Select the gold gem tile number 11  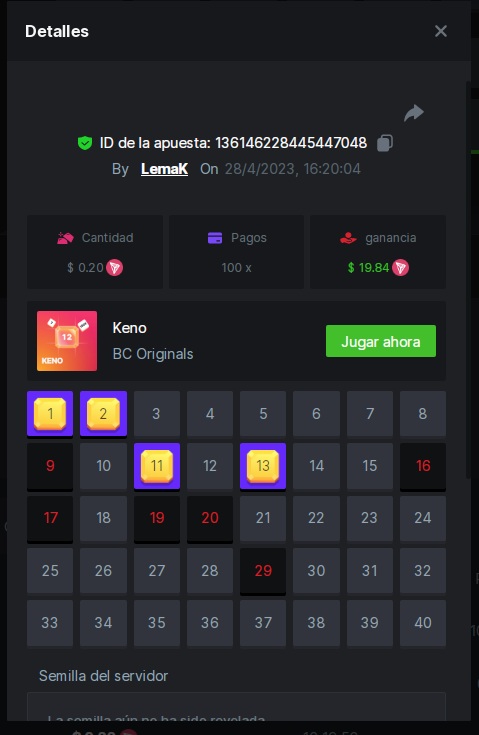tap(157, 466)
